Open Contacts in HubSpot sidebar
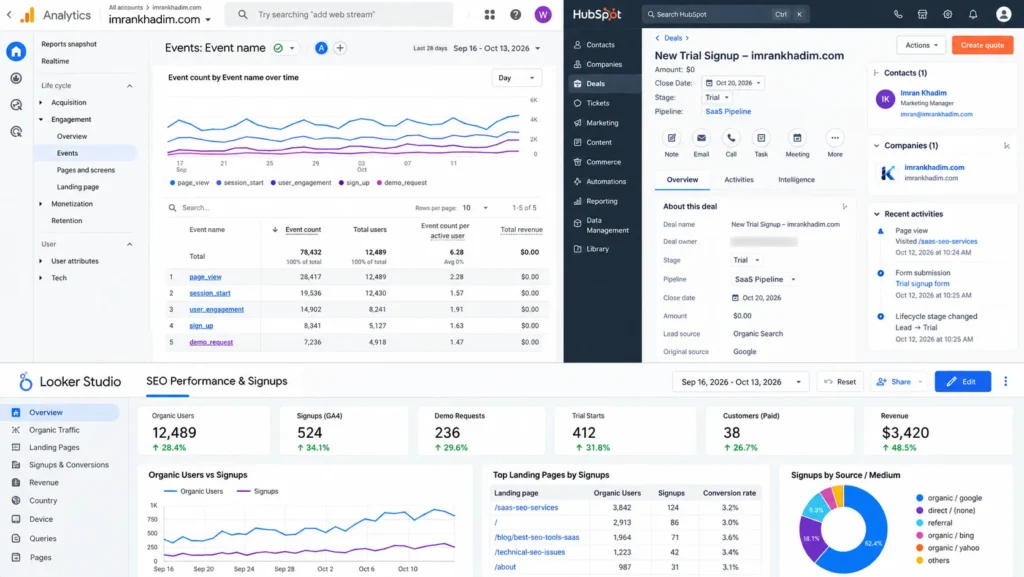 (x=601, y=45)
